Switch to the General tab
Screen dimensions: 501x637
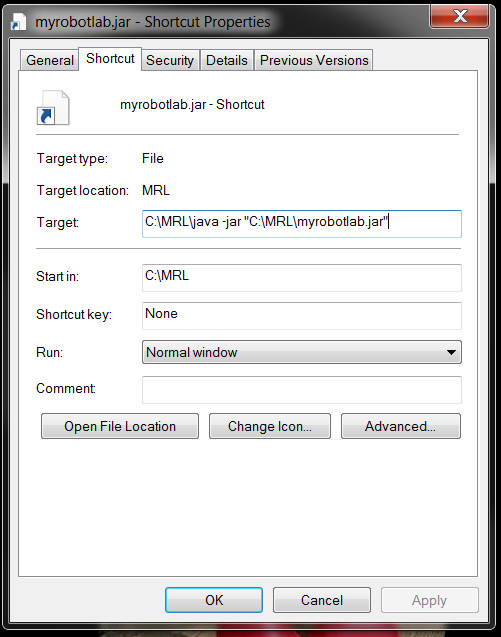point(50,60)
